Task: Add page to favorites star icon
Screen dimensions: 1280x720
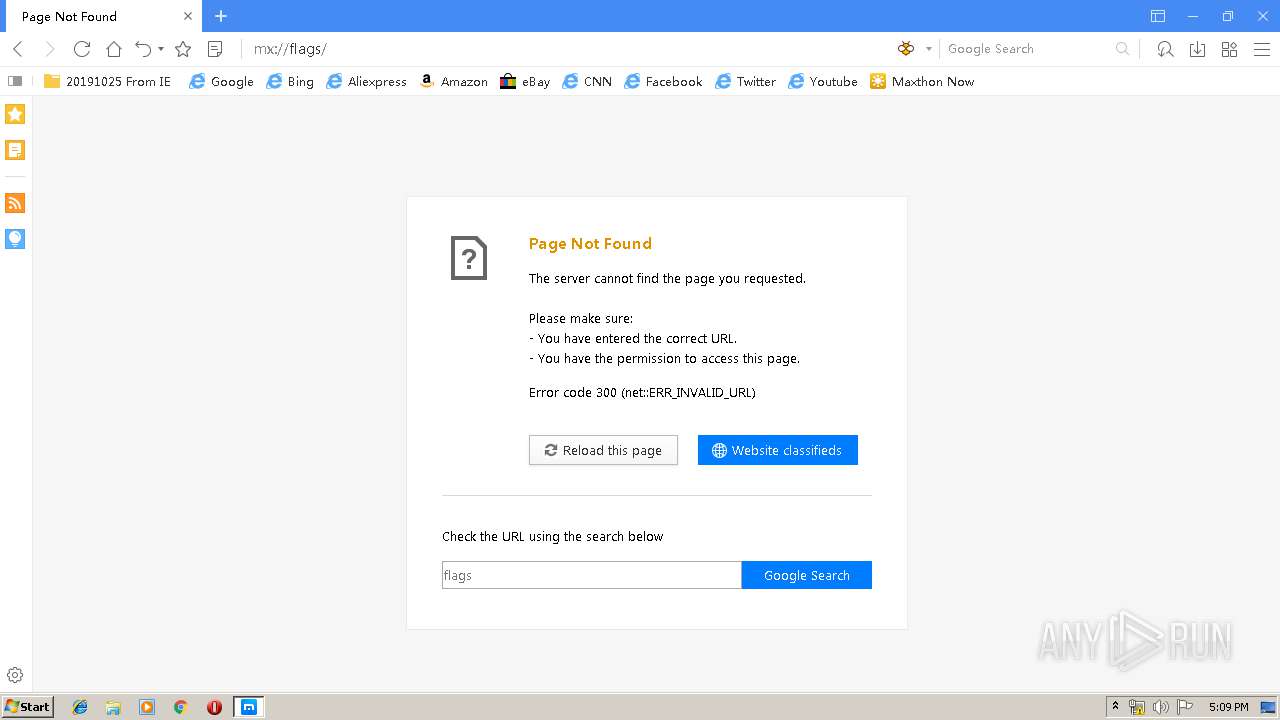Action: coord(183,49)
